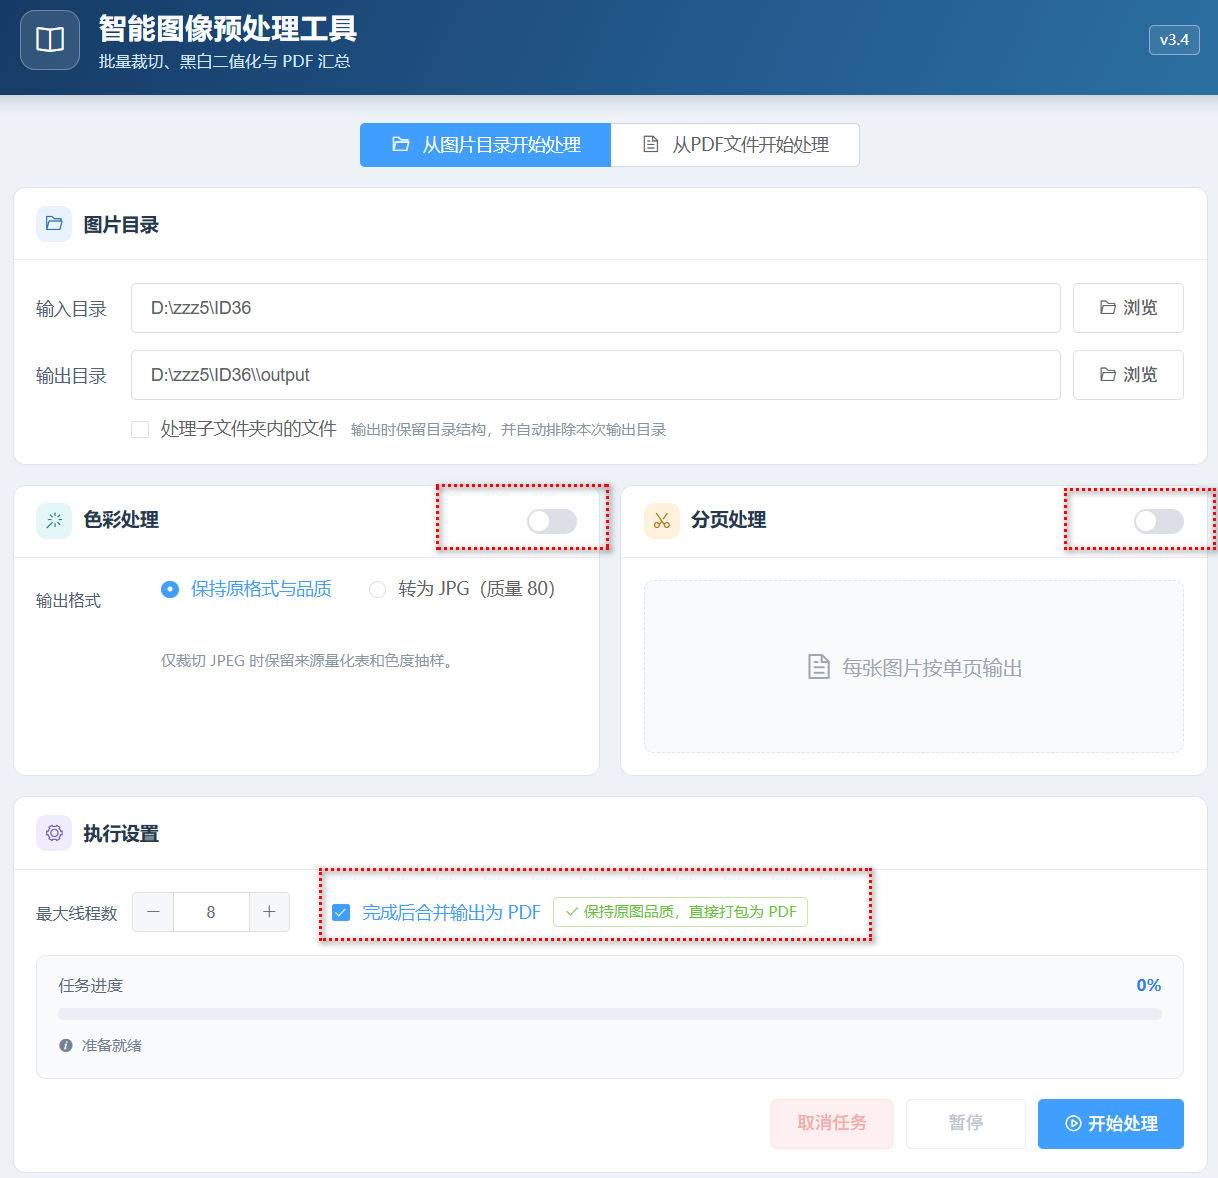
Task: Check 处理子文件夹内的文件 option
Action: (140, 429)
